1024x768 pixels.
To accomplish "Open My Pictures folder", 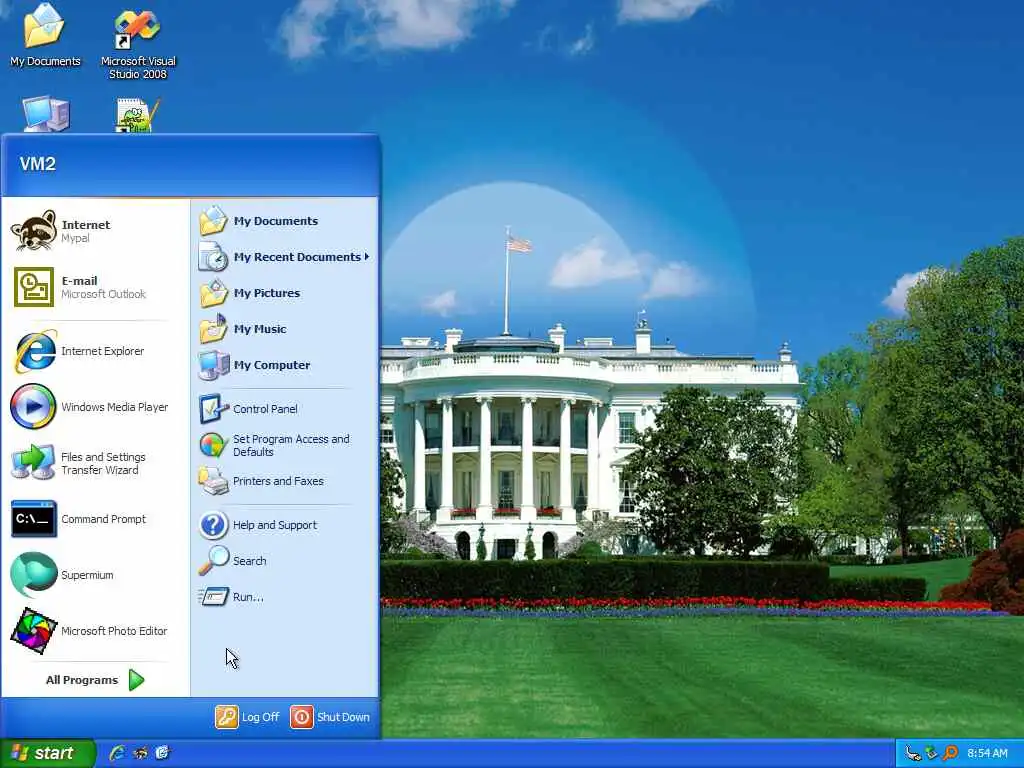I will click(x=284, y=293).
